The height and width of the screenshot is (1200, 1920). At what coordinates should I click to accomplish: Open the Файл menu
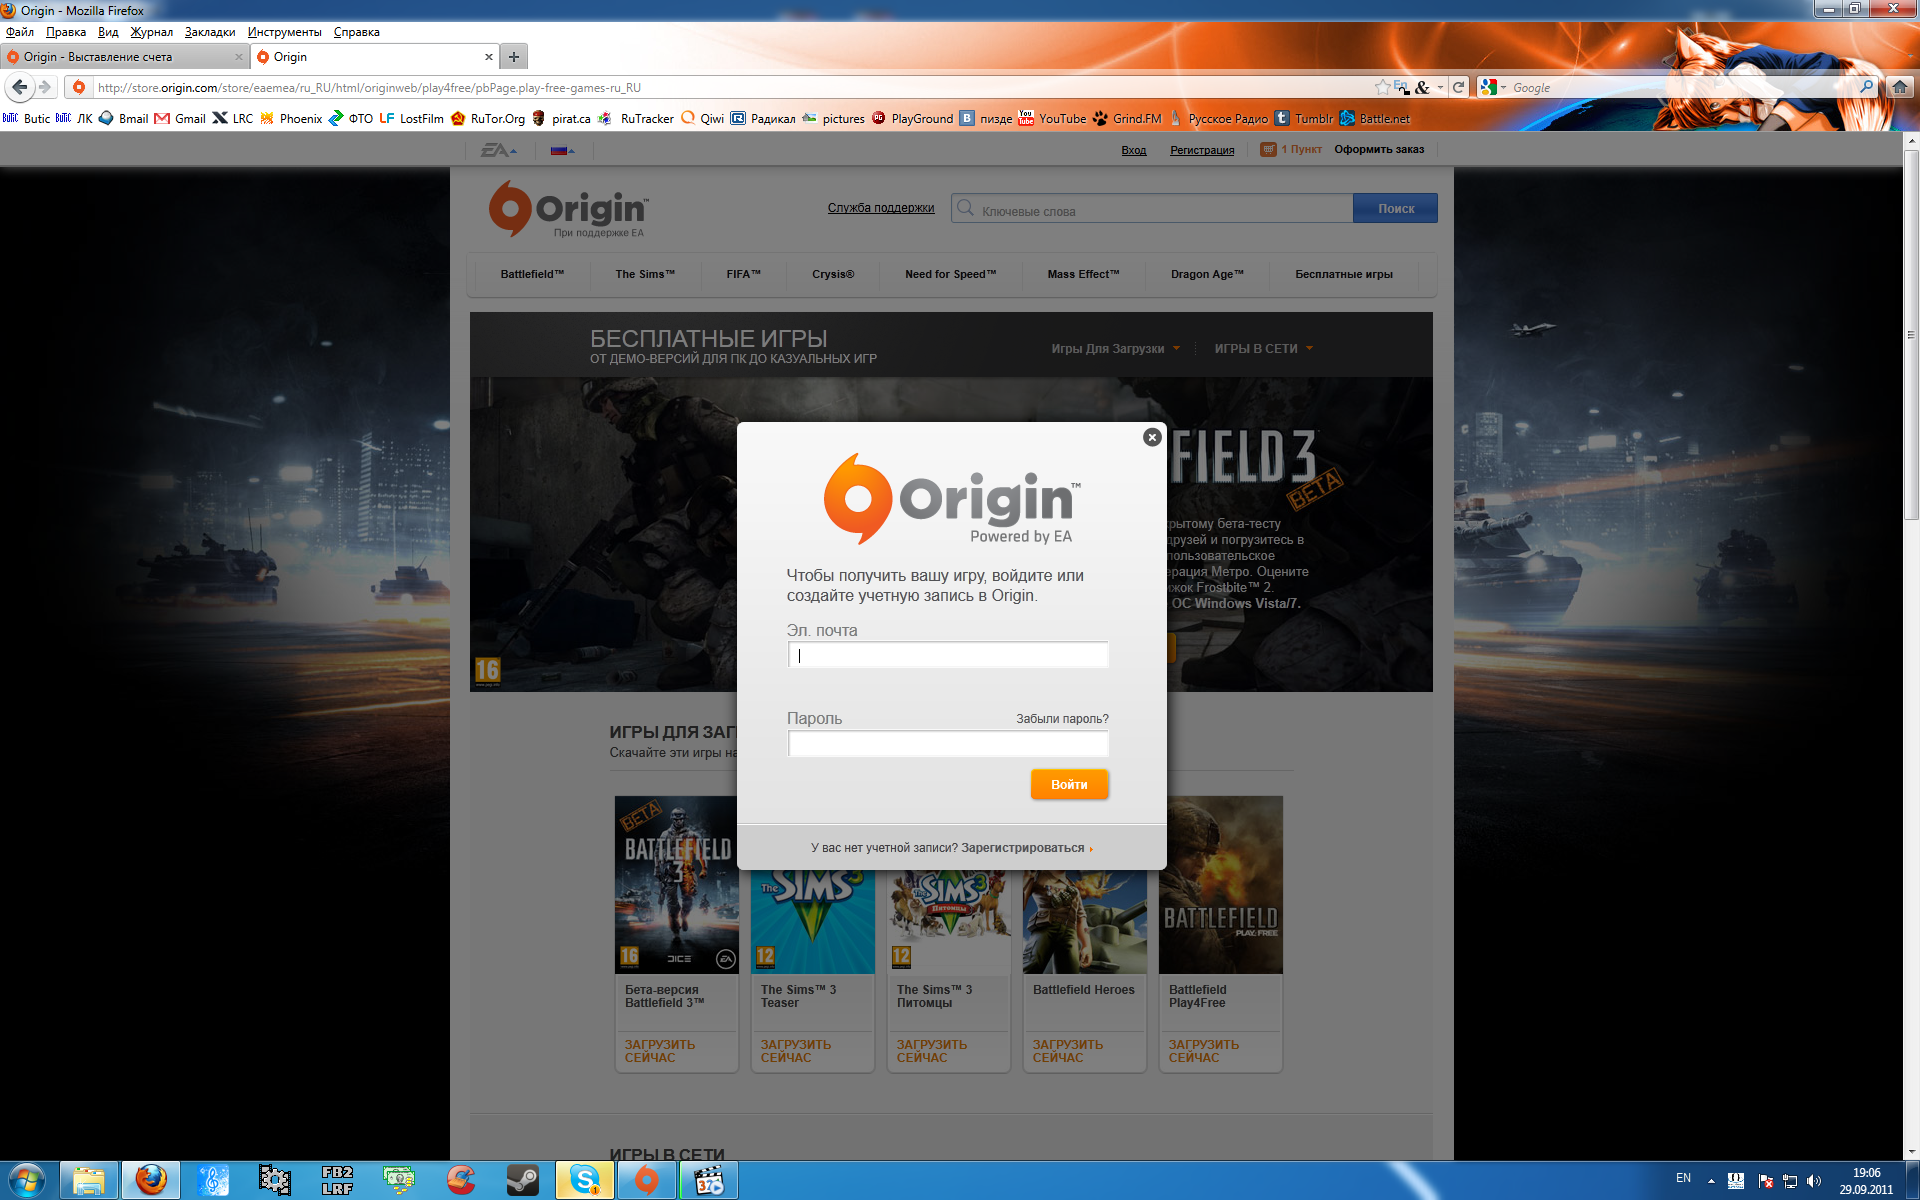(19, 32)
